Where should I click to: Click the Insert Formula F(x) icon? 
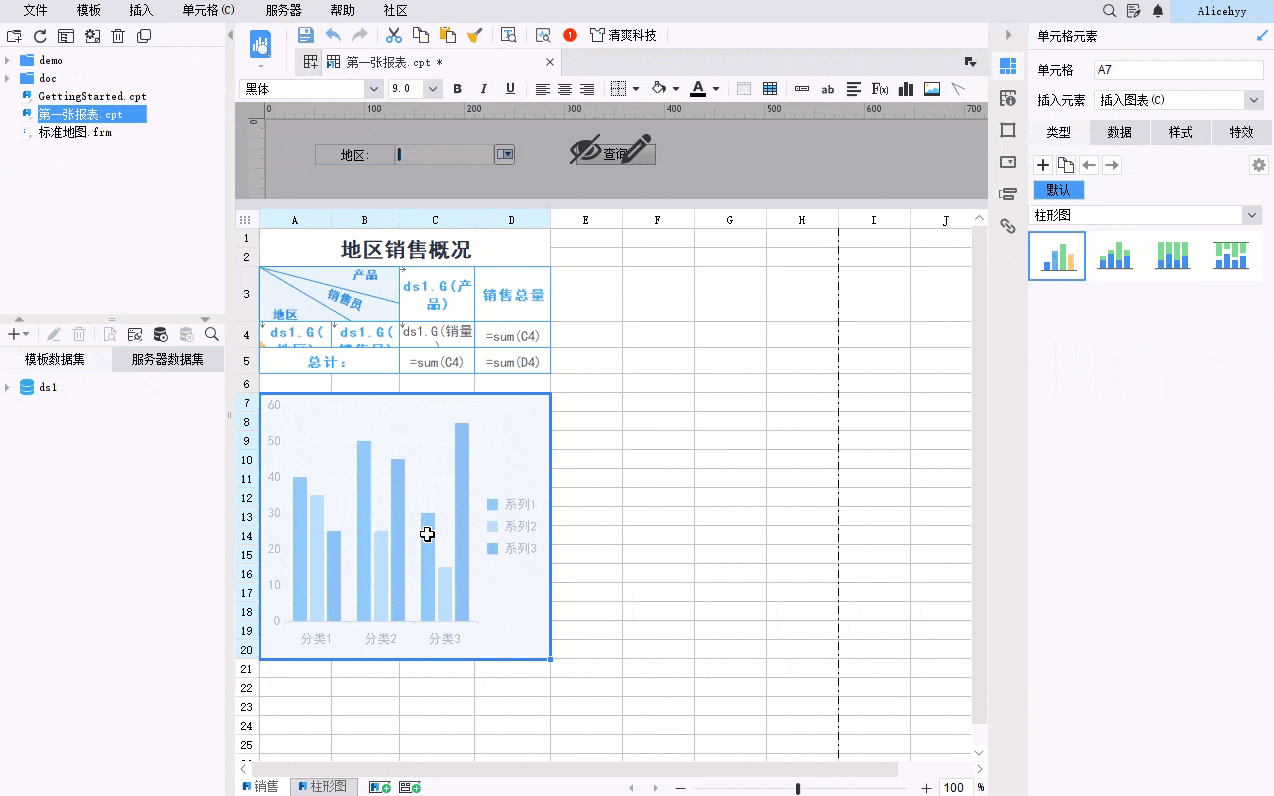pos(880,89)
